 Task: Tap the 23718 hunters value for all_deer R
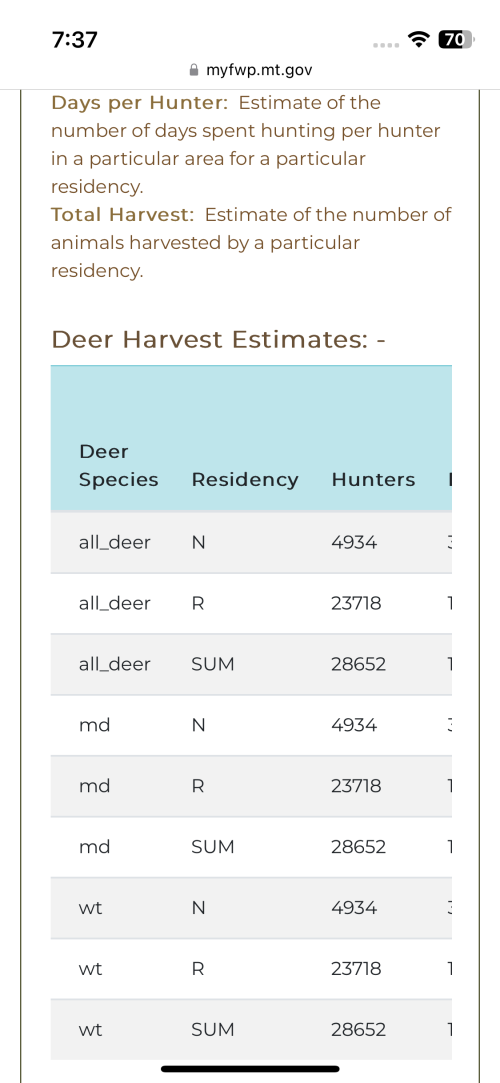tap(356, 604)
